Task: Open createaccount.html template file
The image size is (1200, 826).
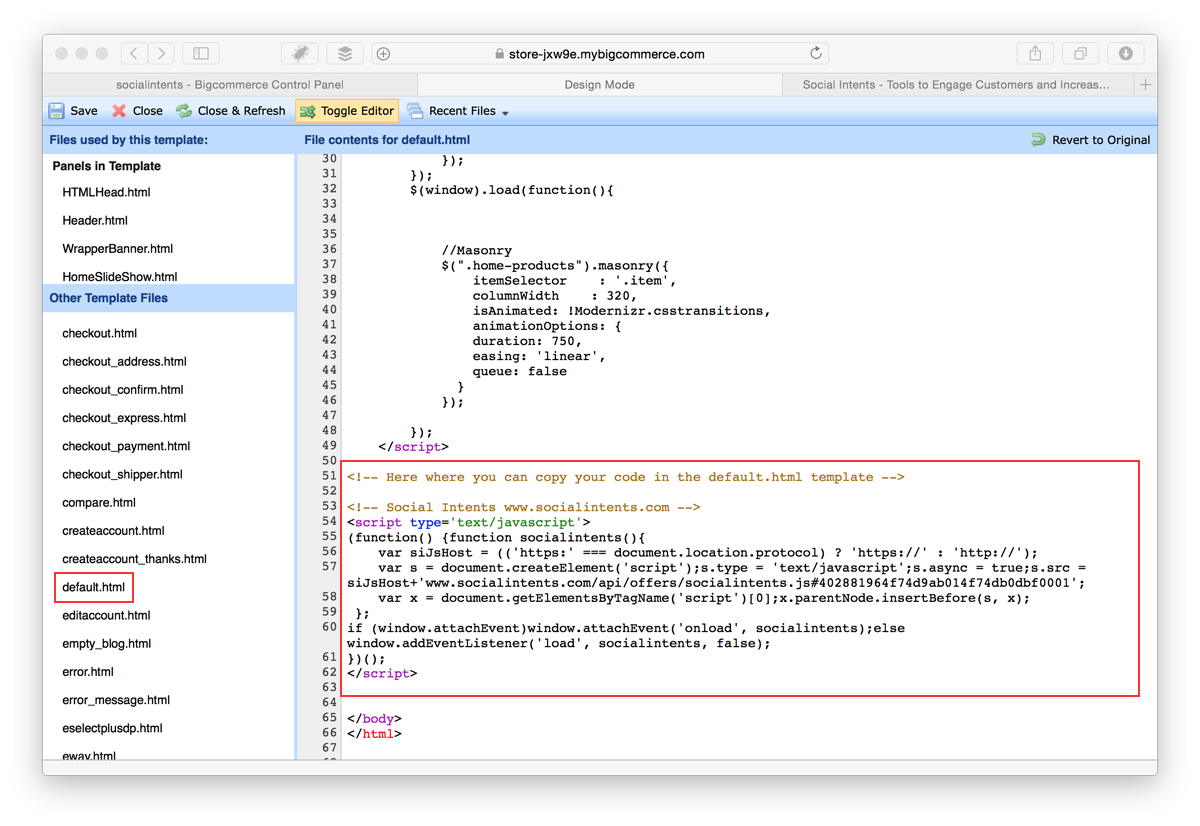Action: [x=113, y=530]
